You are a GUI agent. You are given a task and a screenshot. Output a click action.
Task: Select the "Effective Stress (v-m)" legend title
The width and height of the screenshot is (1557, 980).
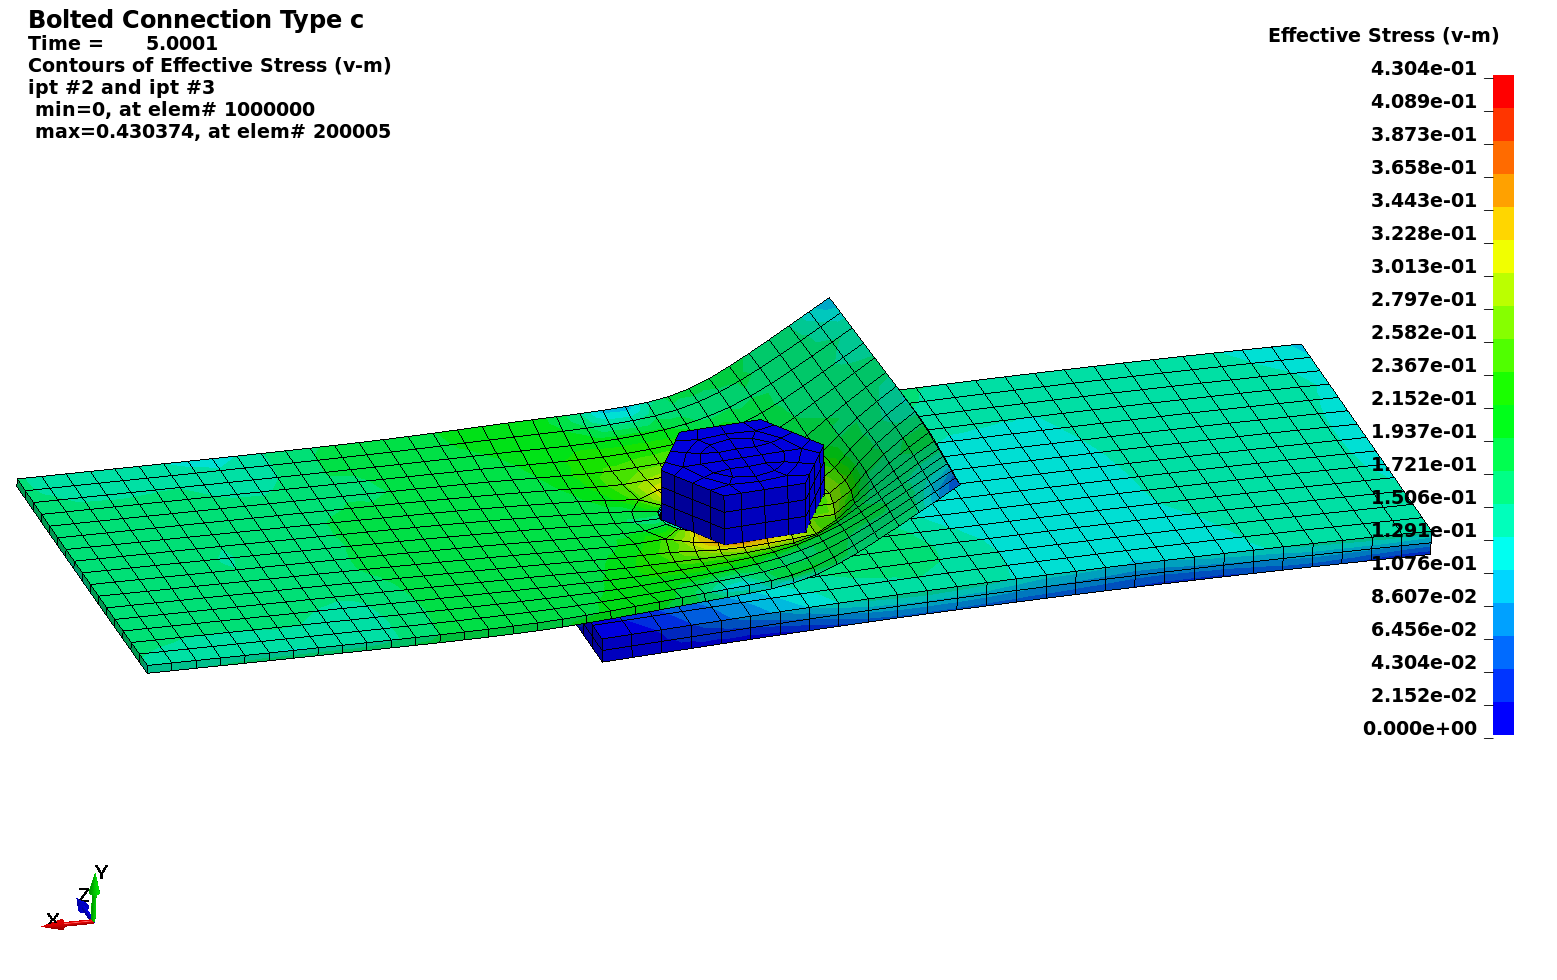coord(1383,36)
